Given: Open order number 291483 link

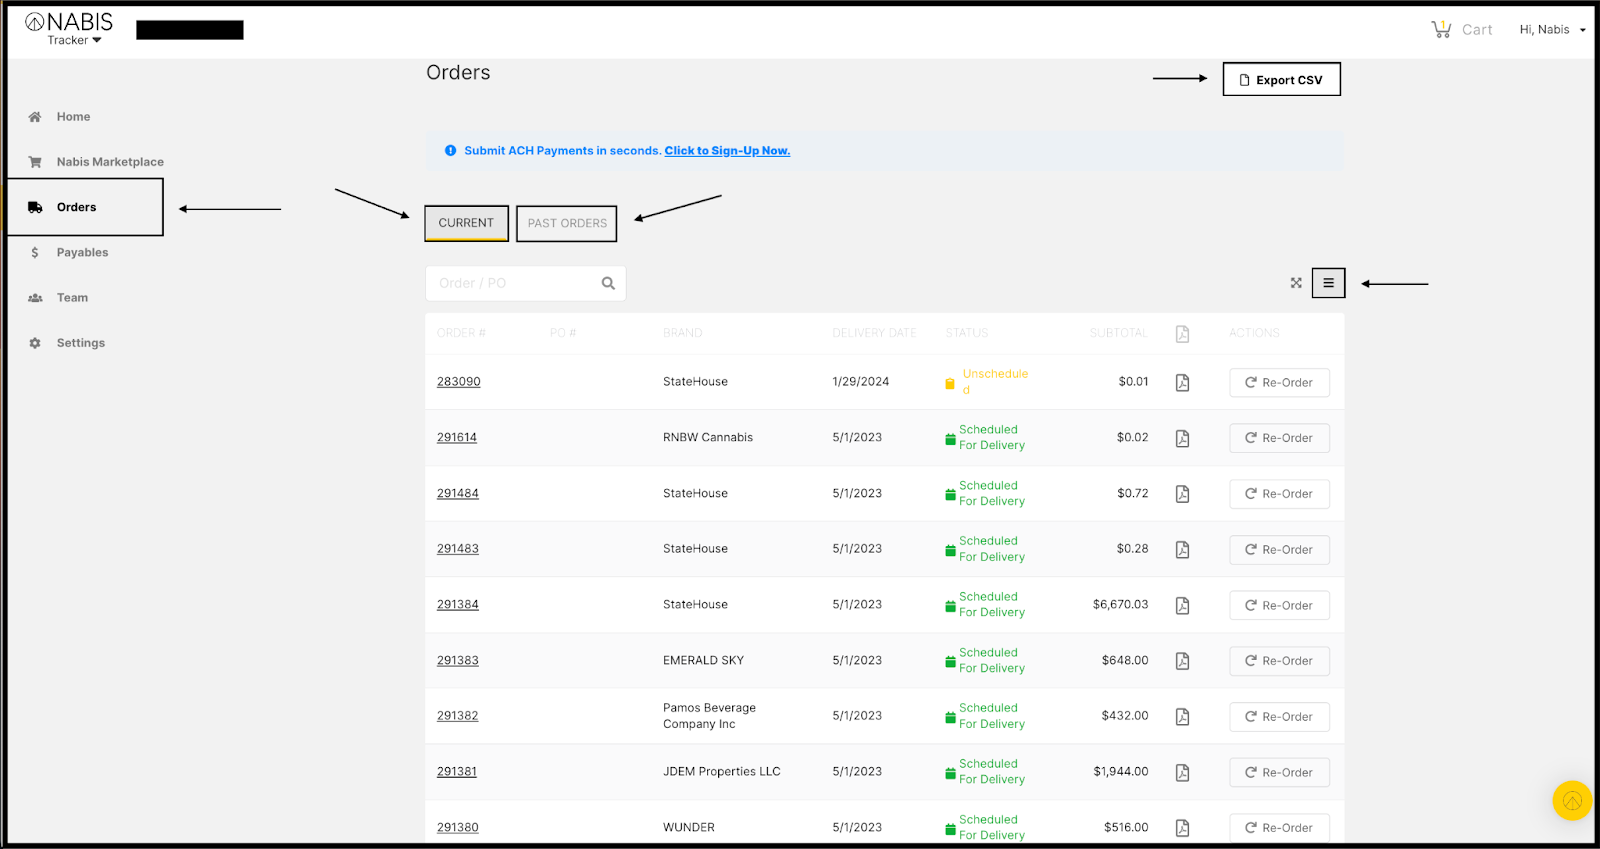Looking at the screenshot, I should (458, 549).
